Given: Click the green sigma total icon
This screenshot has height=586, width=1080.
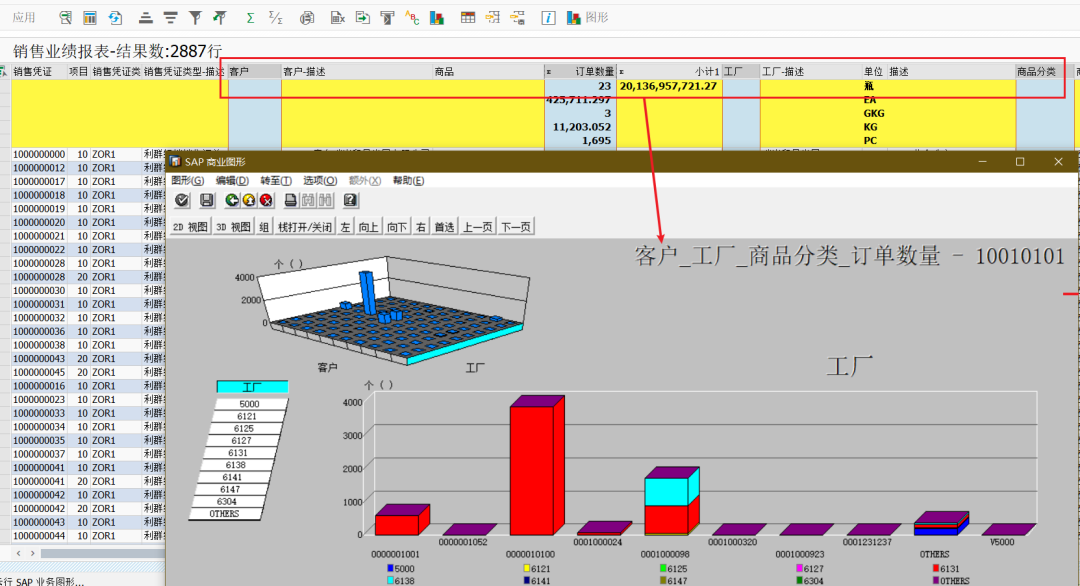Looking at the screenshot, I should tap(250, 18).
